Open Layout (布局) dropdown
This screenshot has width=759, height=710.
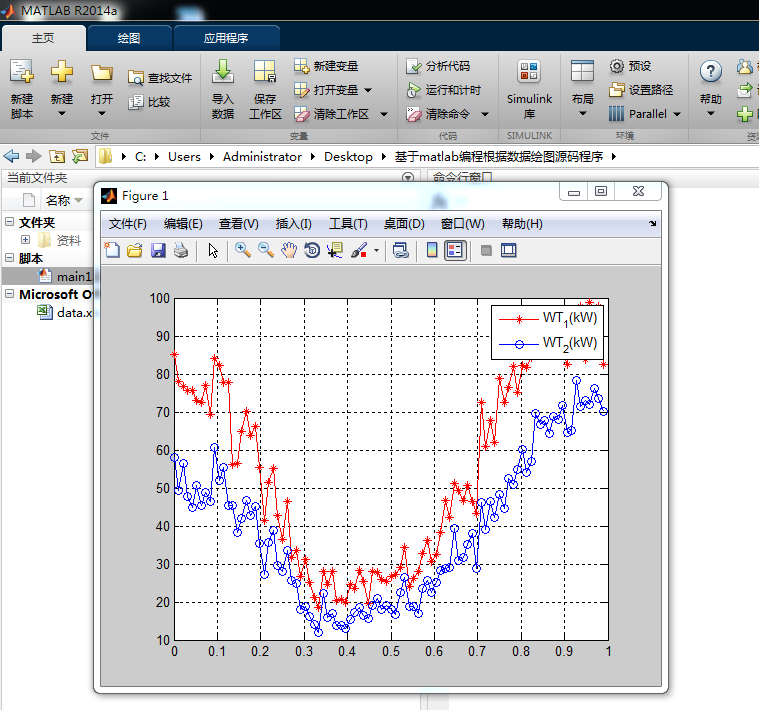(582, 114)
